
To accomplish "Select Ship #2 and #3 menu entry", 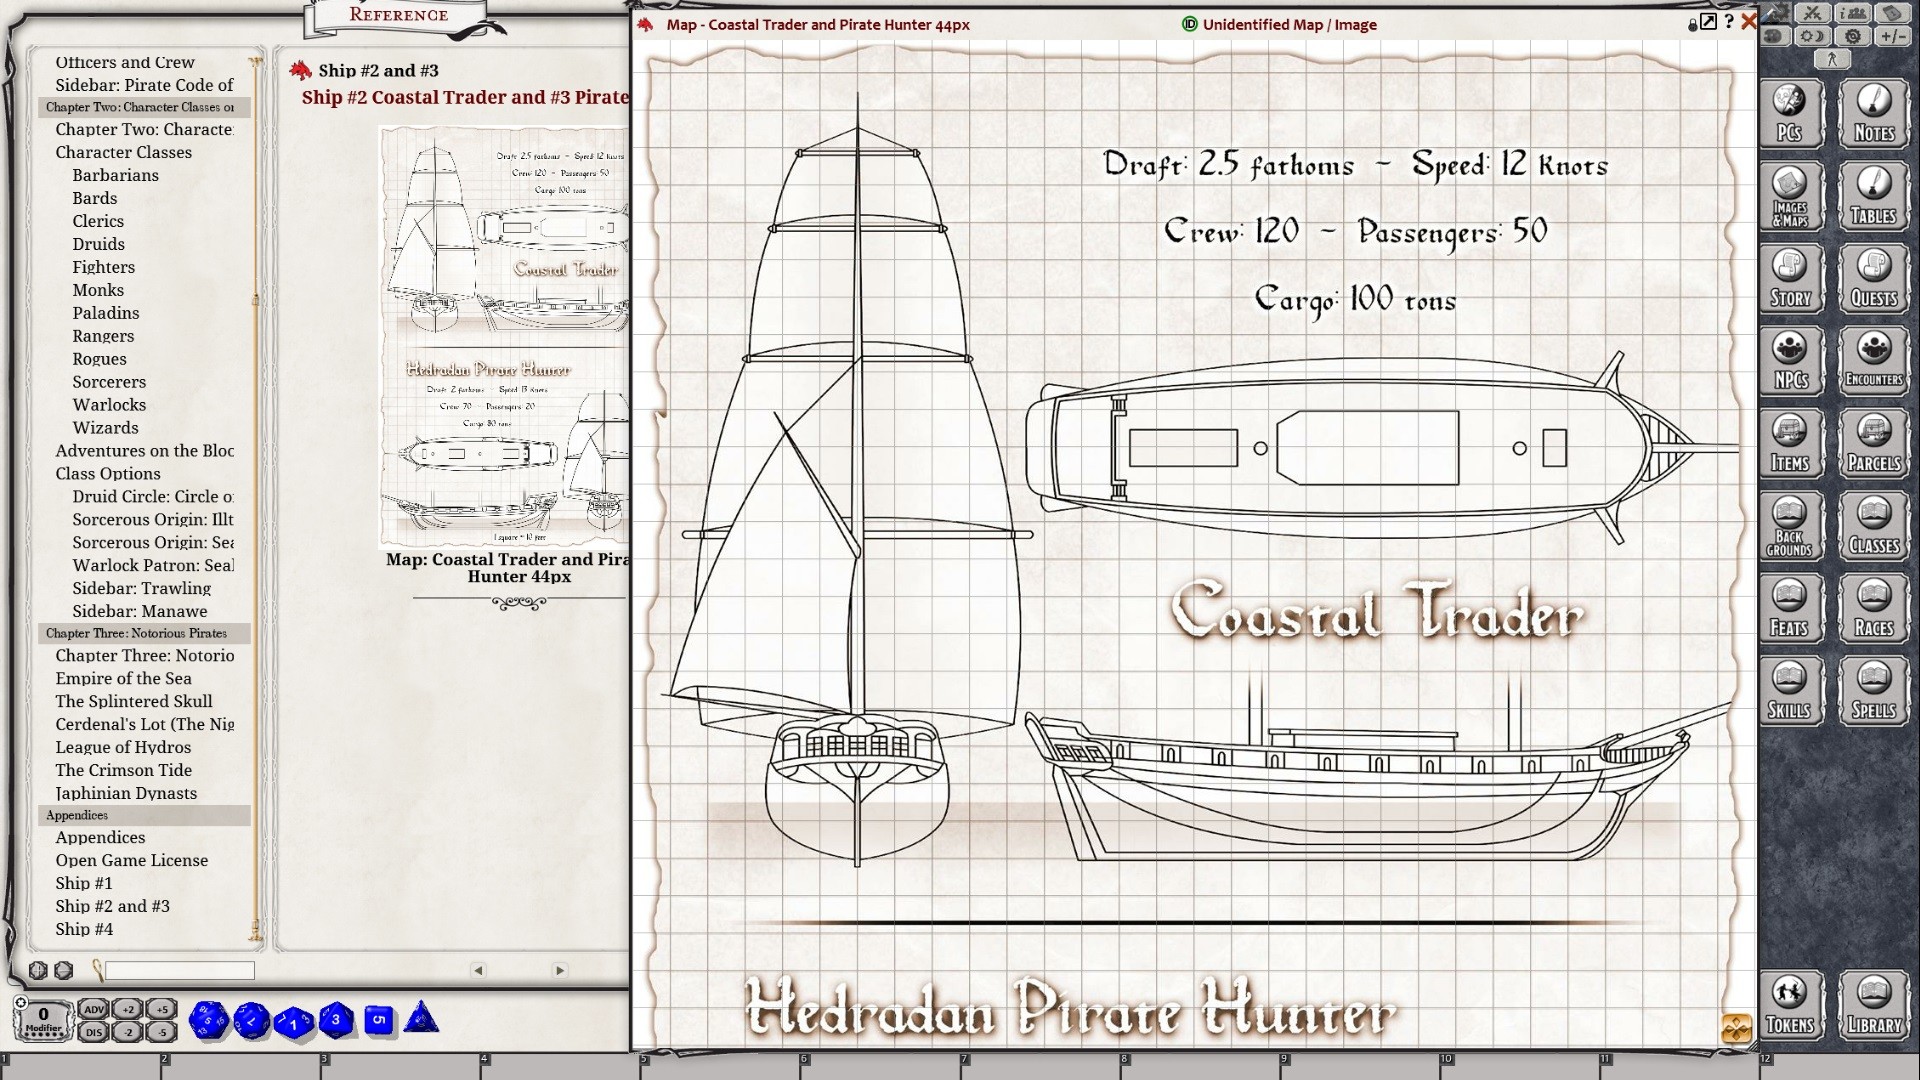I will tap(112, 905).
